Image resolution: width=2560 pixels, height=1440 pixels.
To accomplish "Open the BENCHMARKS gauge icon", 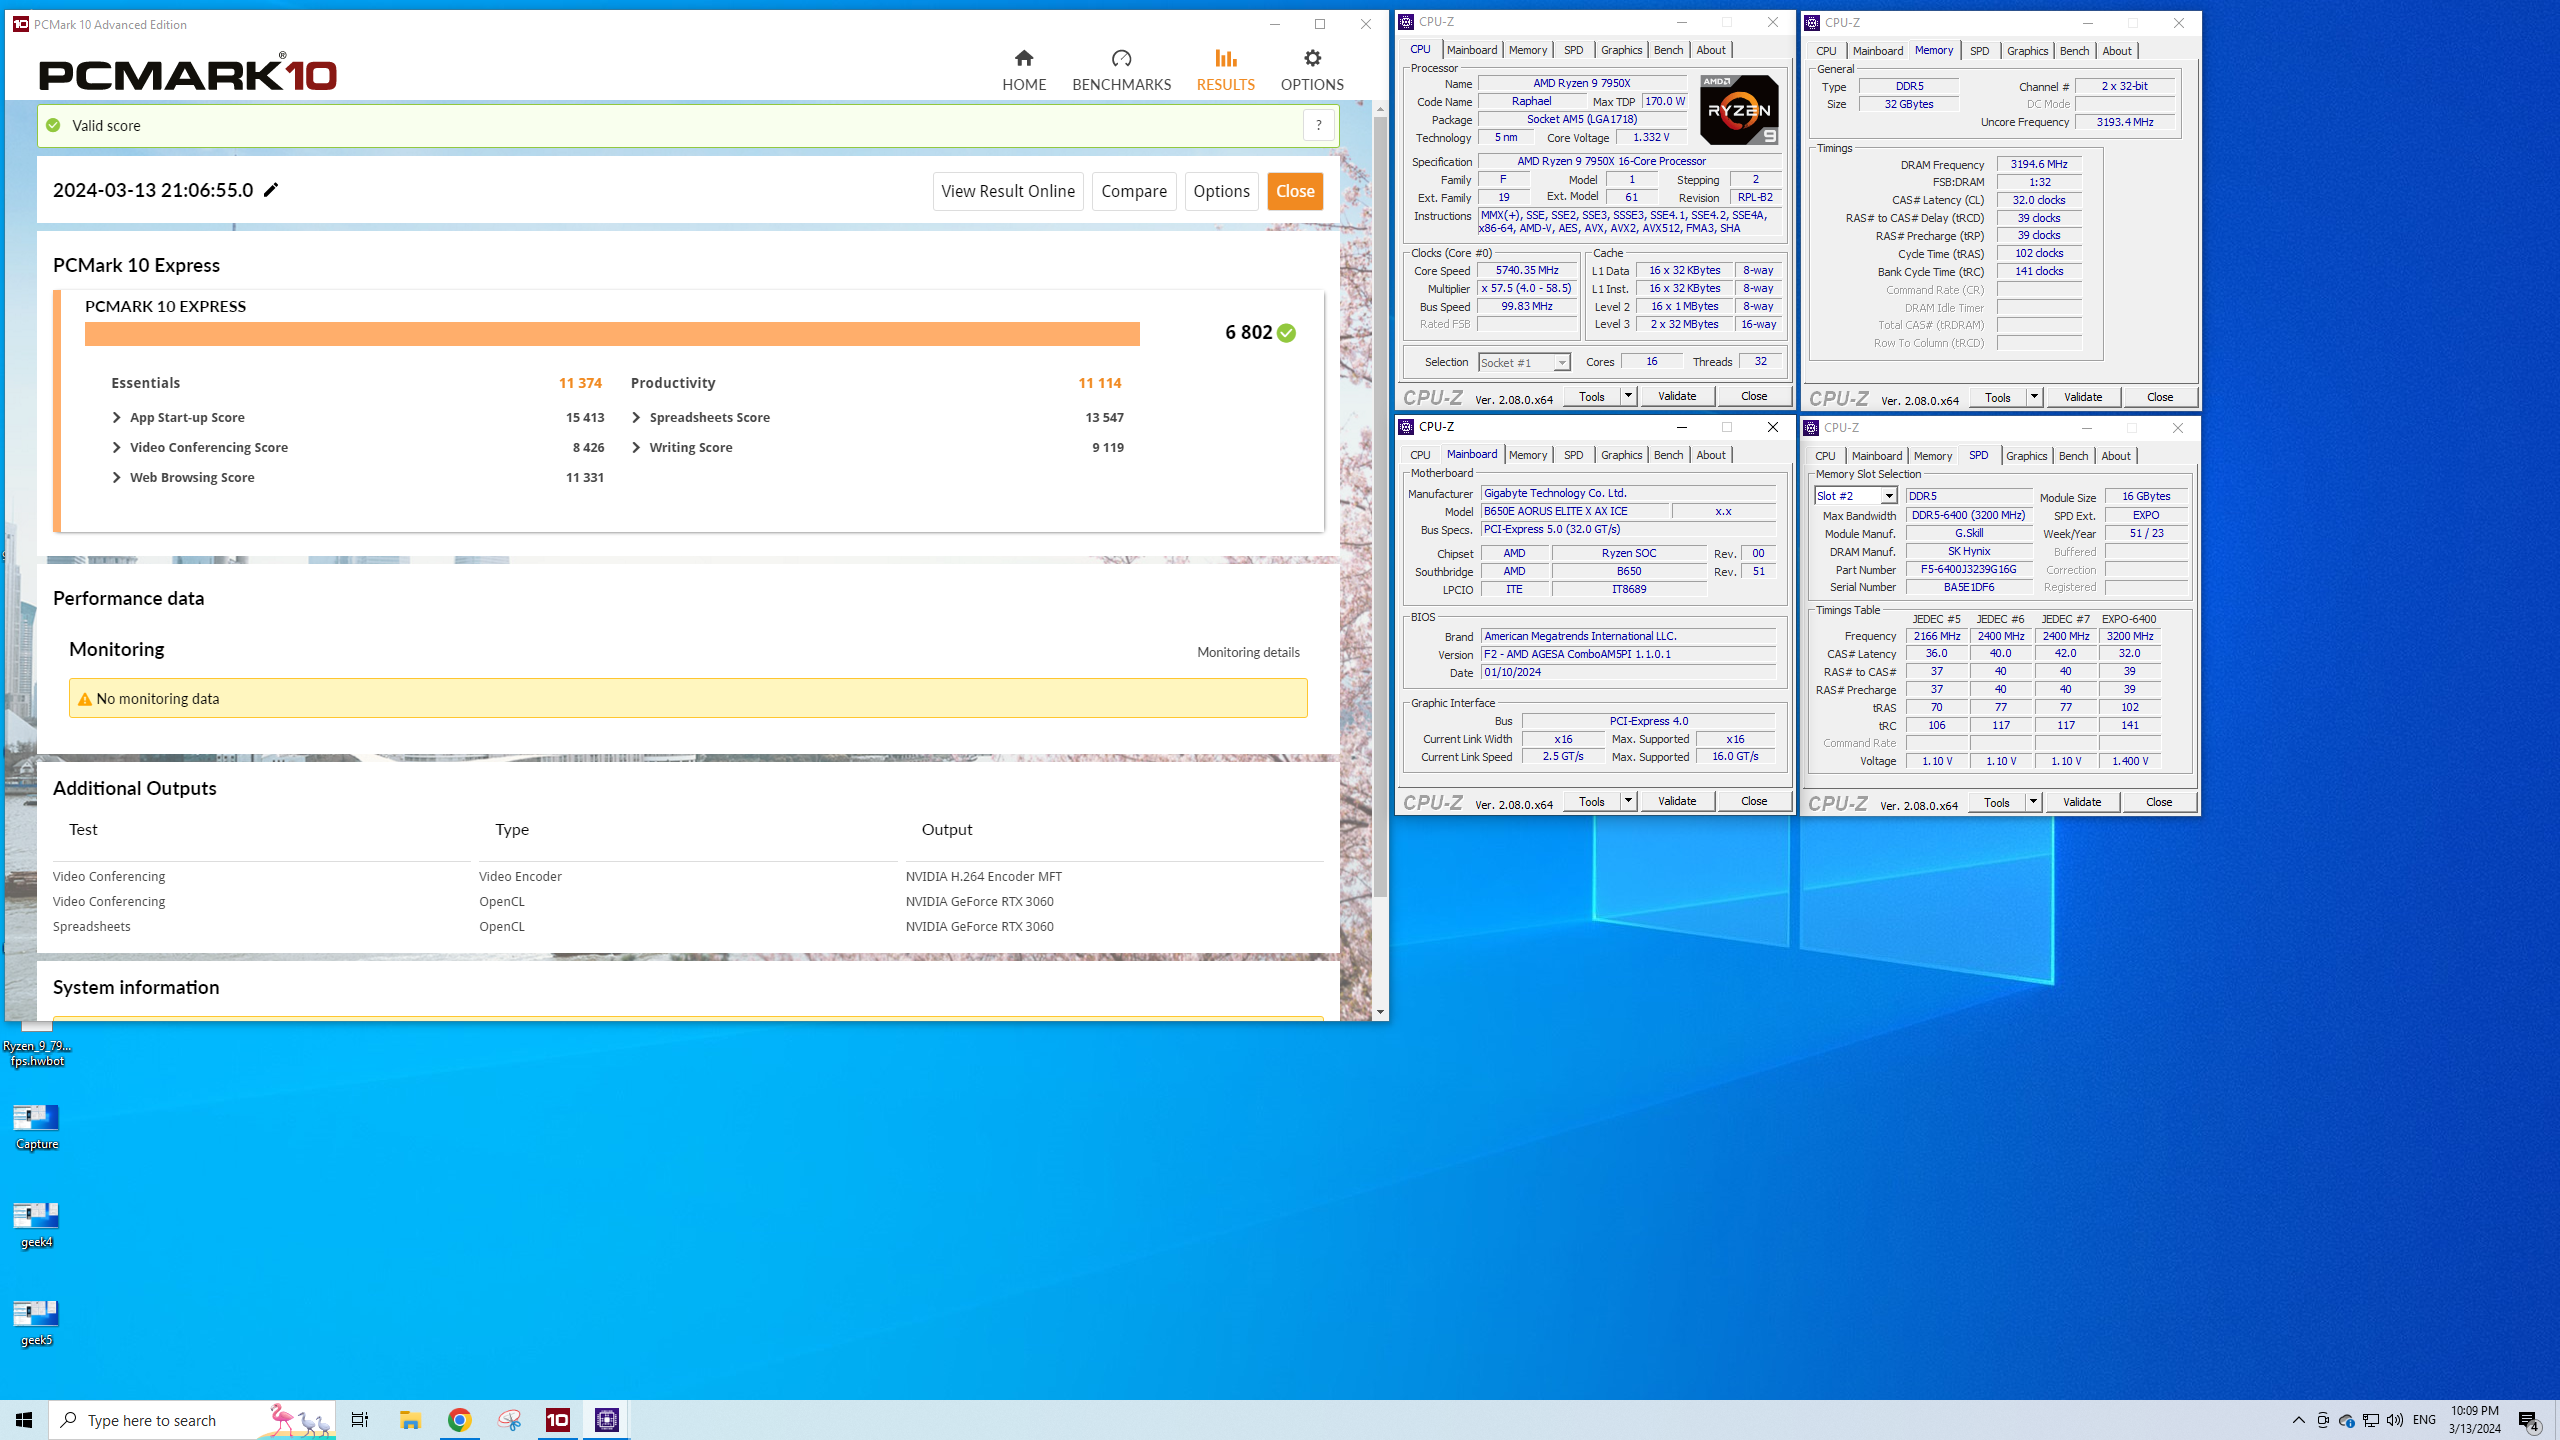I will (1121, 58).
